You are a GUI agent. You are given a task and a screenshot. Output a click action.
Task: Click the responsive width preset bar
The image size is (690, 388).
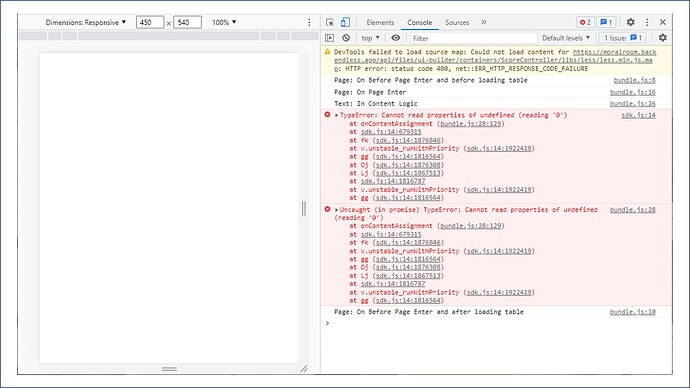[169, 36]
